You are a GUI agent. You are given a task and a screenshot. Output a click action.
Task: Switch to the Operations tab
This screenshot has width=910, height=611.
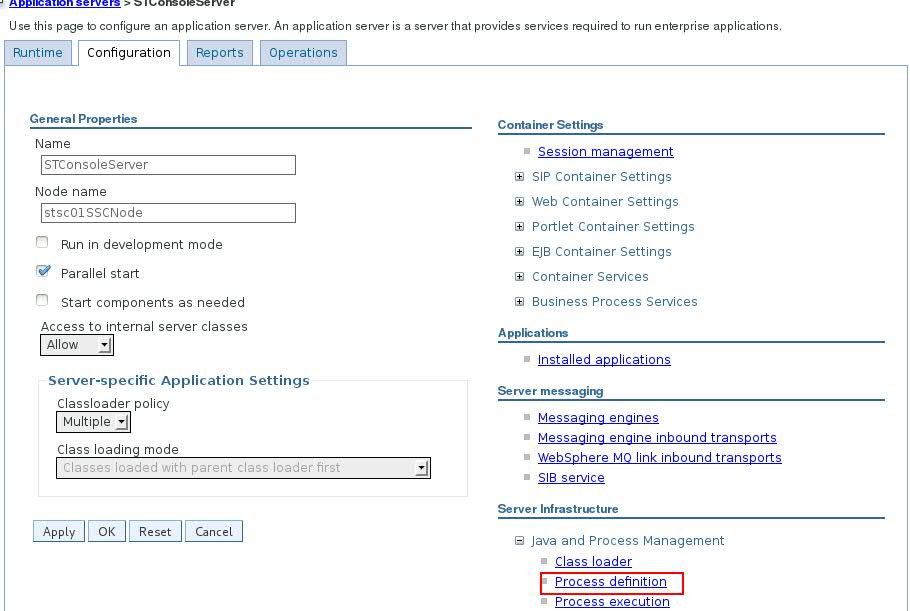click(x=303, y=53)
